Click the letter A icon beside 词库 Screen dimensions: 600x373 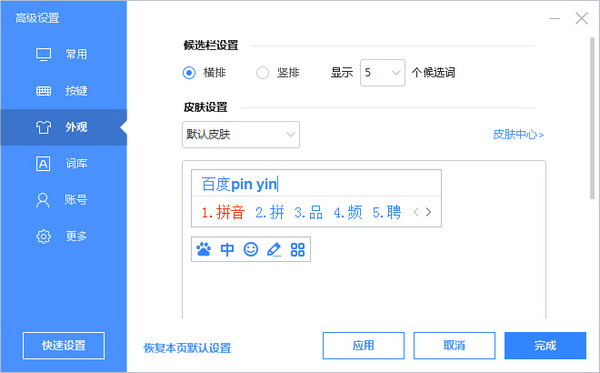point(43,164)
